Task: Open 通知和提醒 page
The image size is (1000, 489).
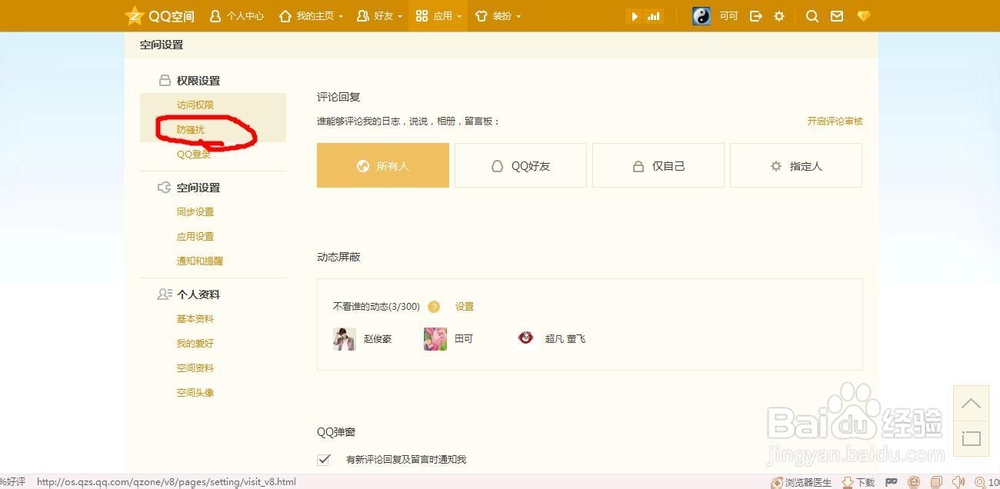Action: (200, 261)
